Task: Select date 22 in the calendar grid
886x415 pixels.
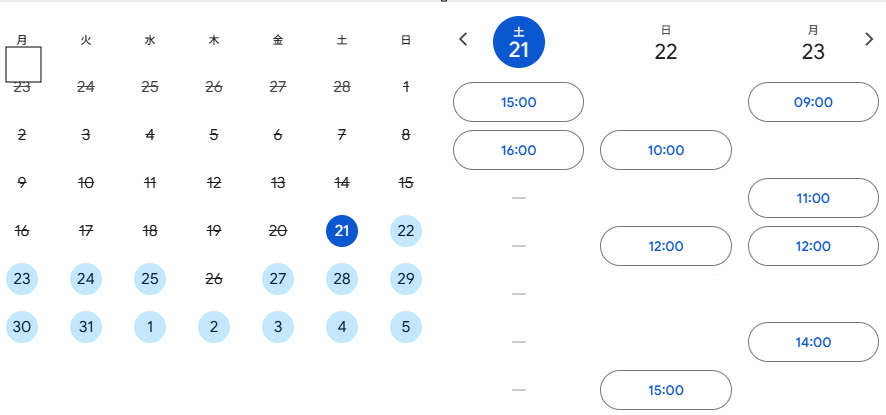Action: (405, 231)
